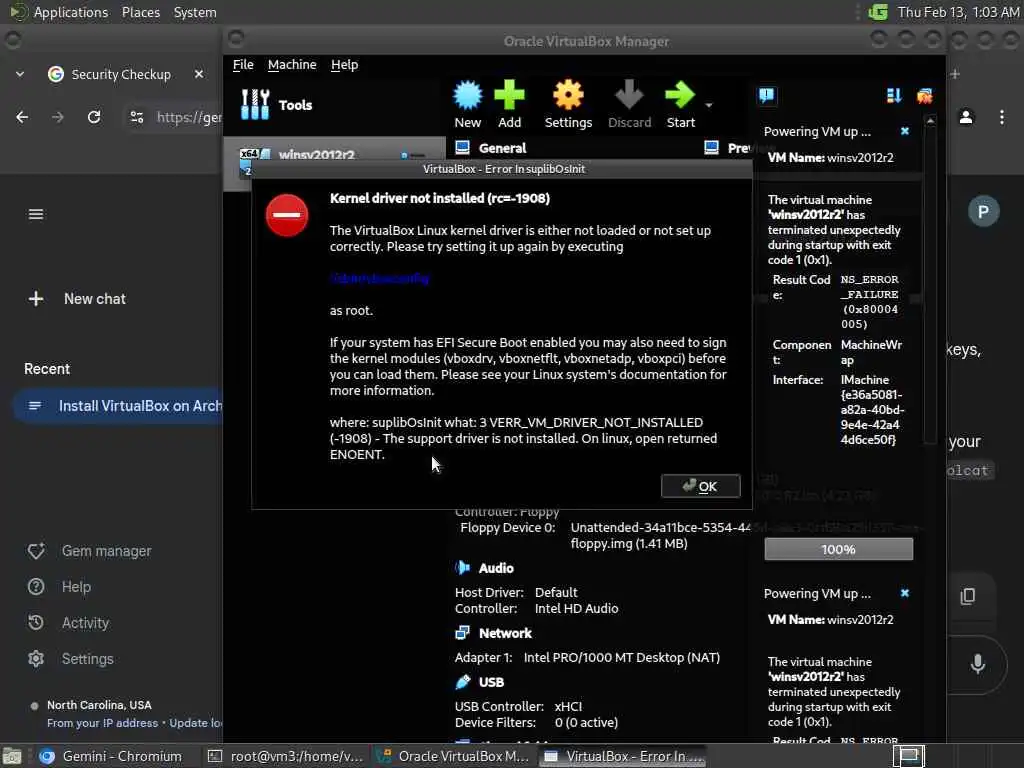Open Places menu in top panel

[x=140, y=12]
